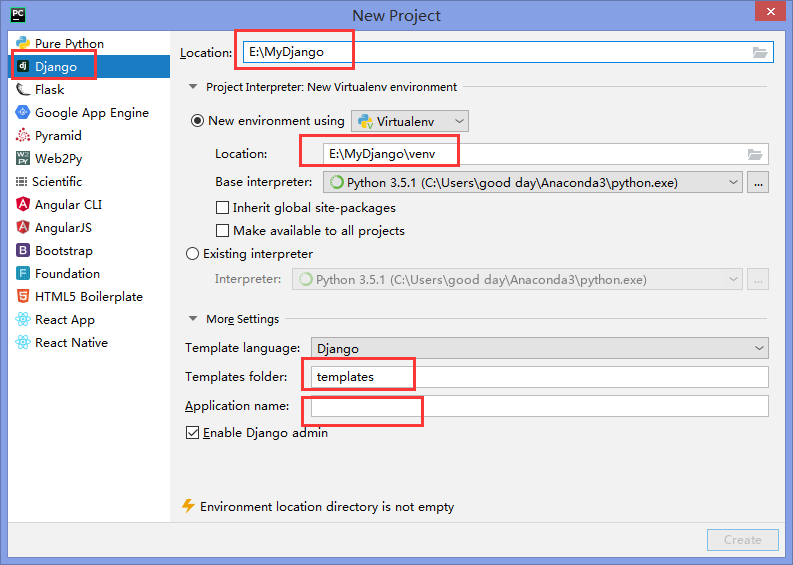
Task: Open the disabled Interpreter dropdown
Action: click(x=517, y=279)
